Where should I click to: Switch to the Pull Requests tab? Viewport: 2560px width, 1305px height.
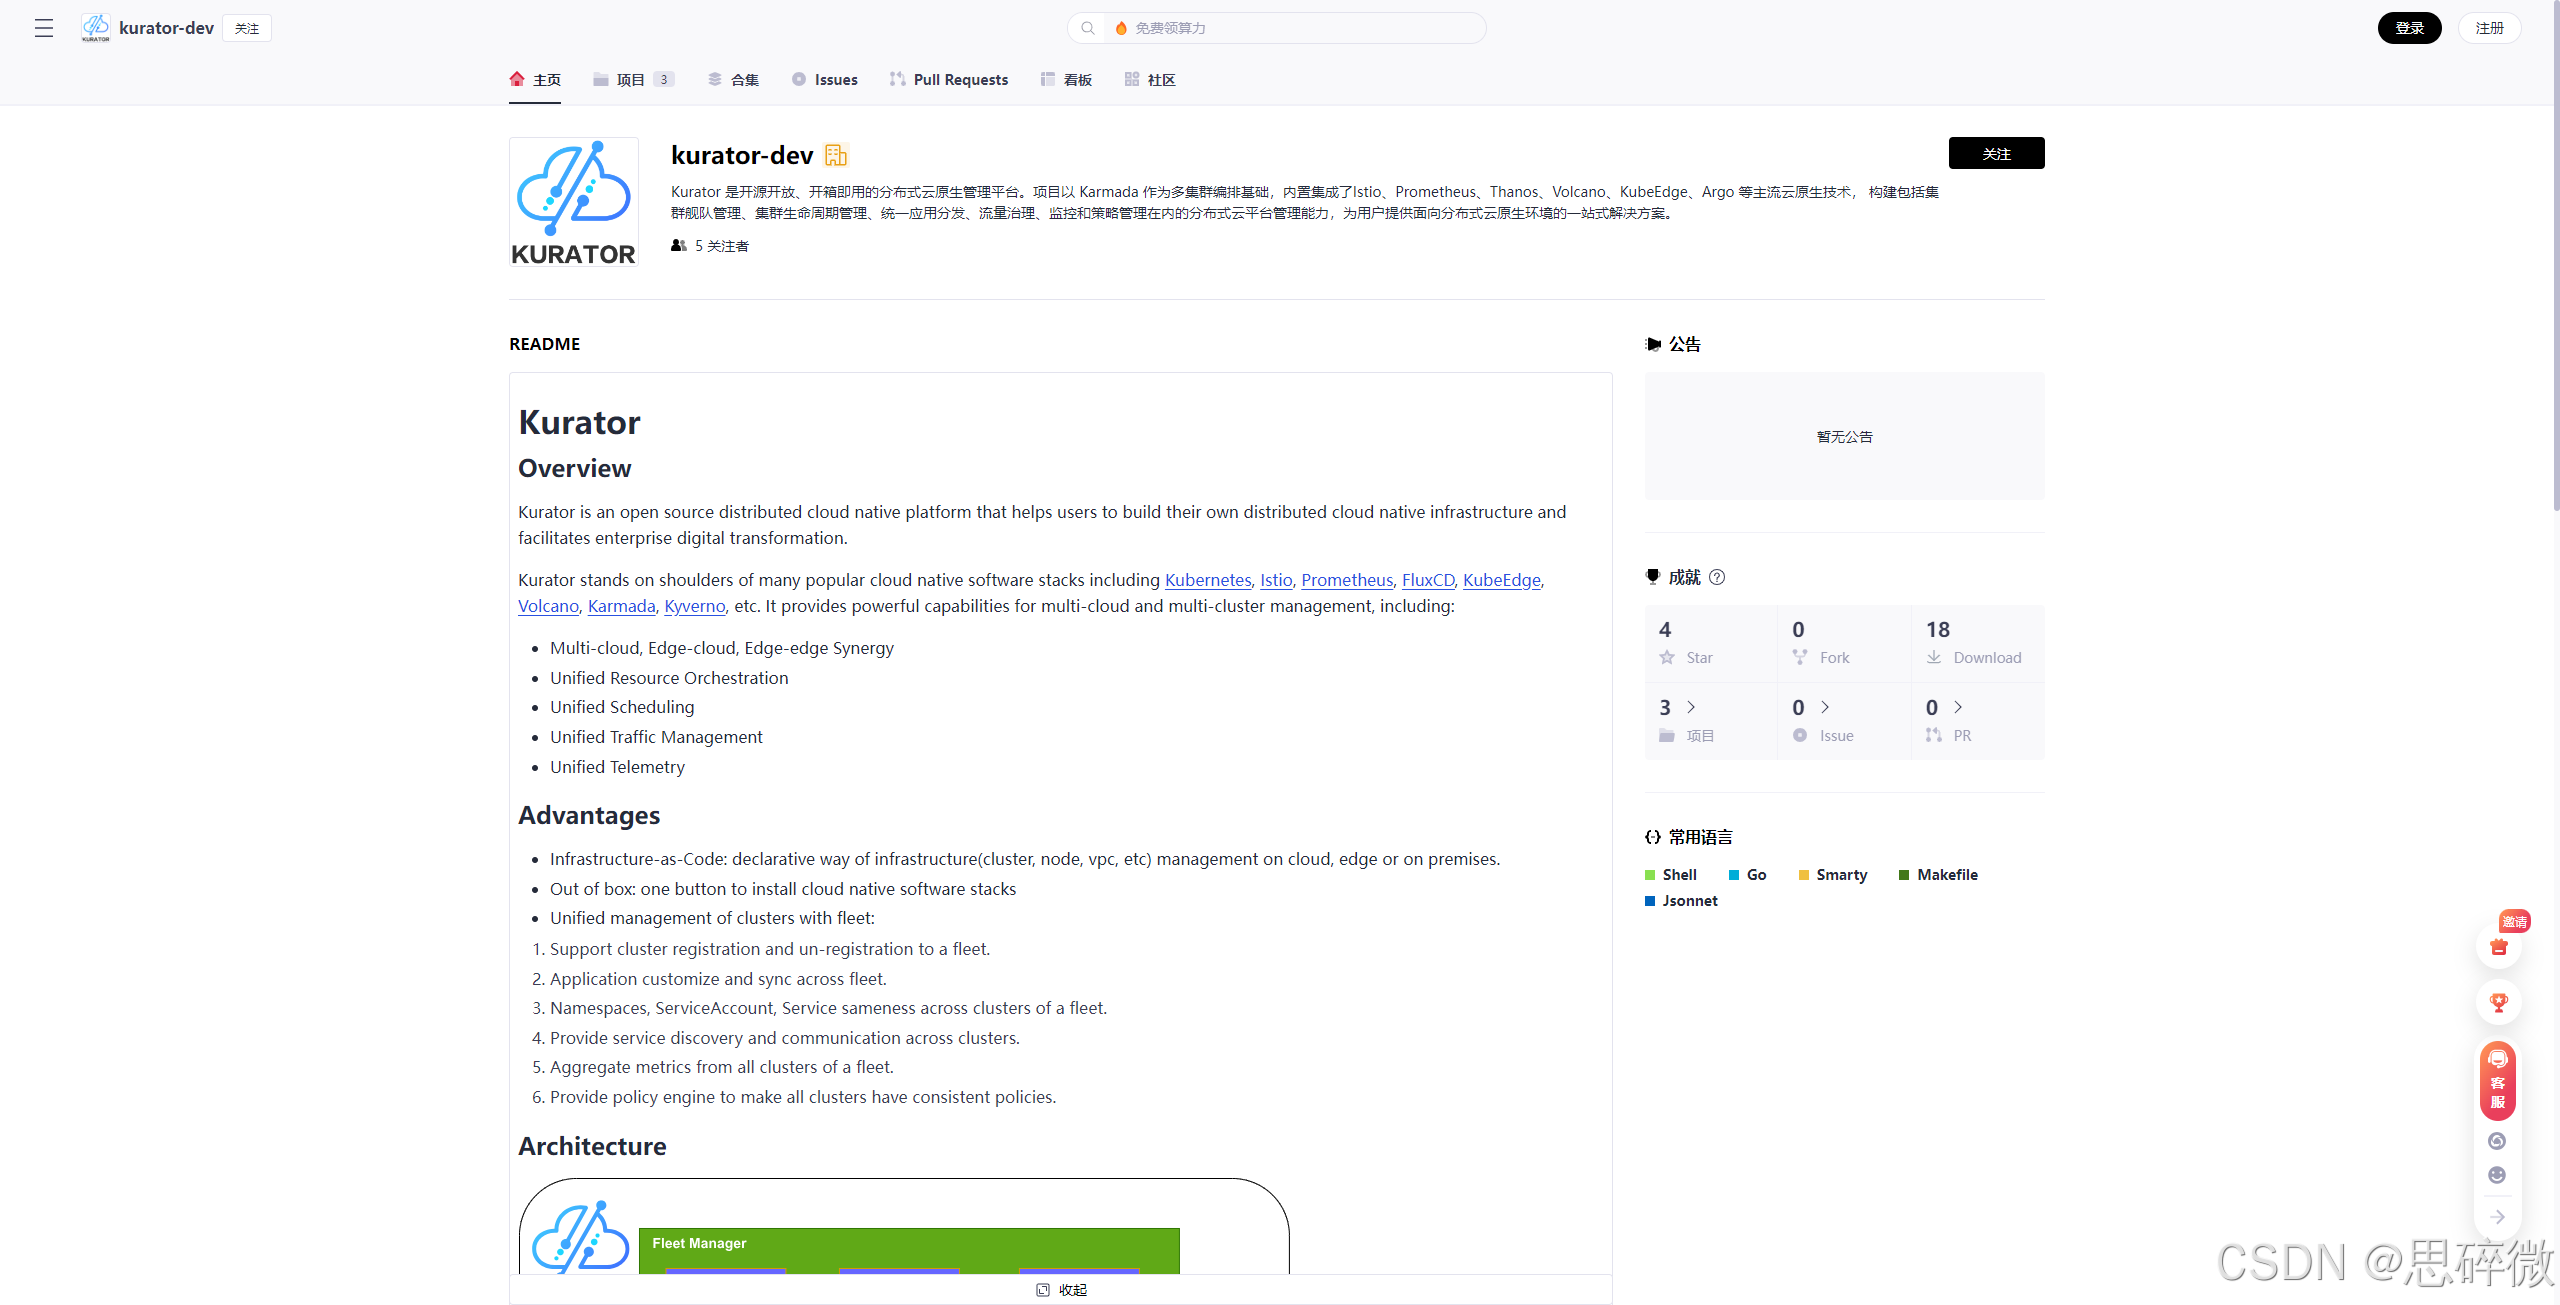[x=949, y=80]
